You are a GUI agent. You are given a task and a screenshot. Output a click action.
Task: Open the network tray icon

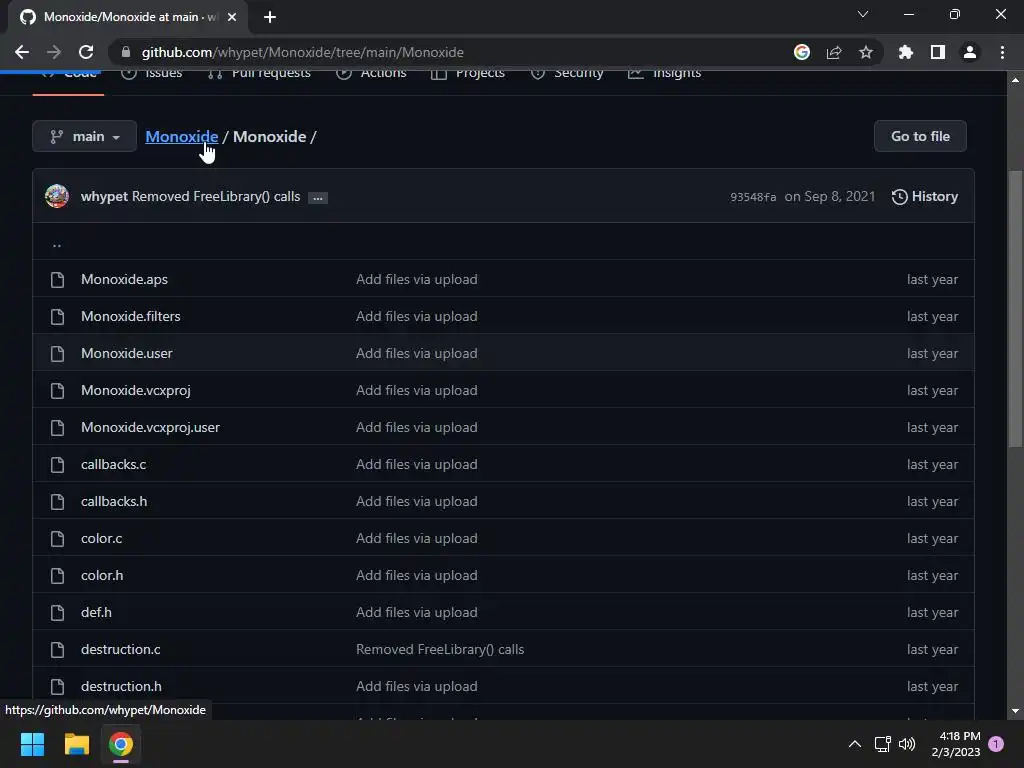(882, 744)
